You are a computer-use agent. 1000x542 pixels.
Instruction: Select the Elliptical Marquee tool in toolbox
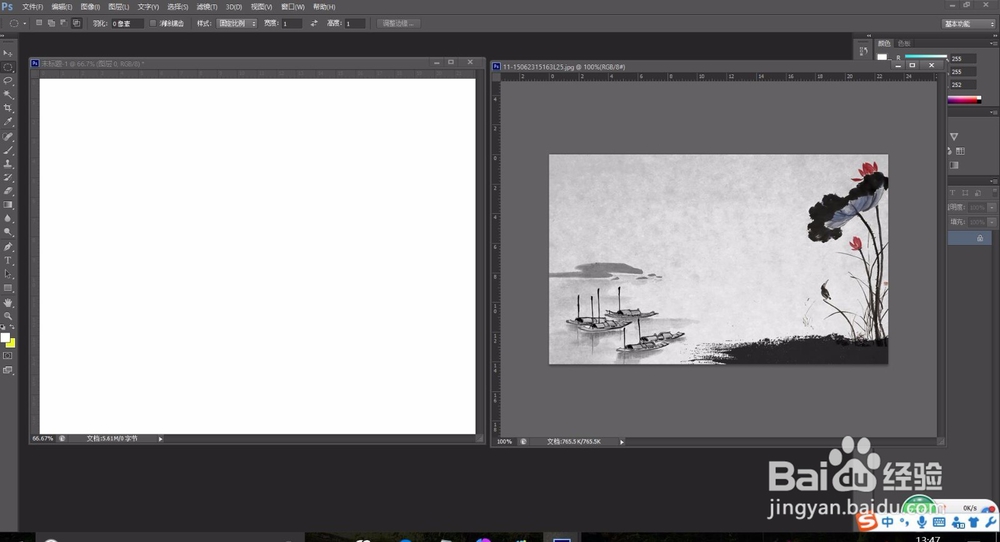tap(8, 67)
